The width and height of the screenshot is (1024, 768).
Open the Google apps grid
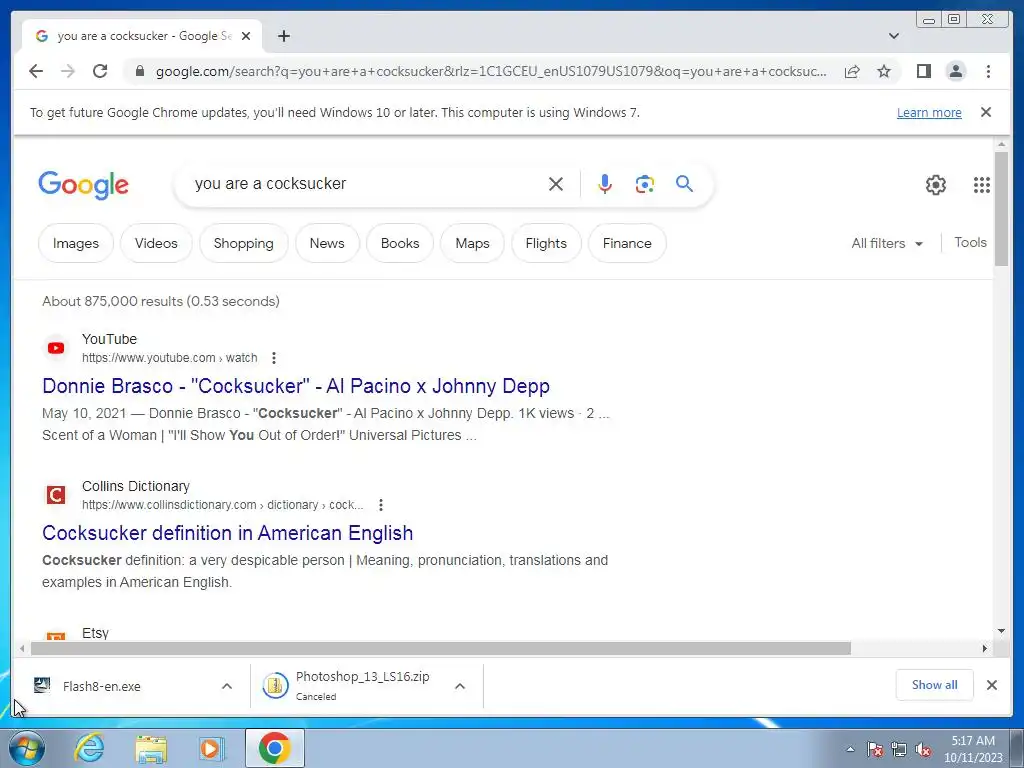coord(982,185)
